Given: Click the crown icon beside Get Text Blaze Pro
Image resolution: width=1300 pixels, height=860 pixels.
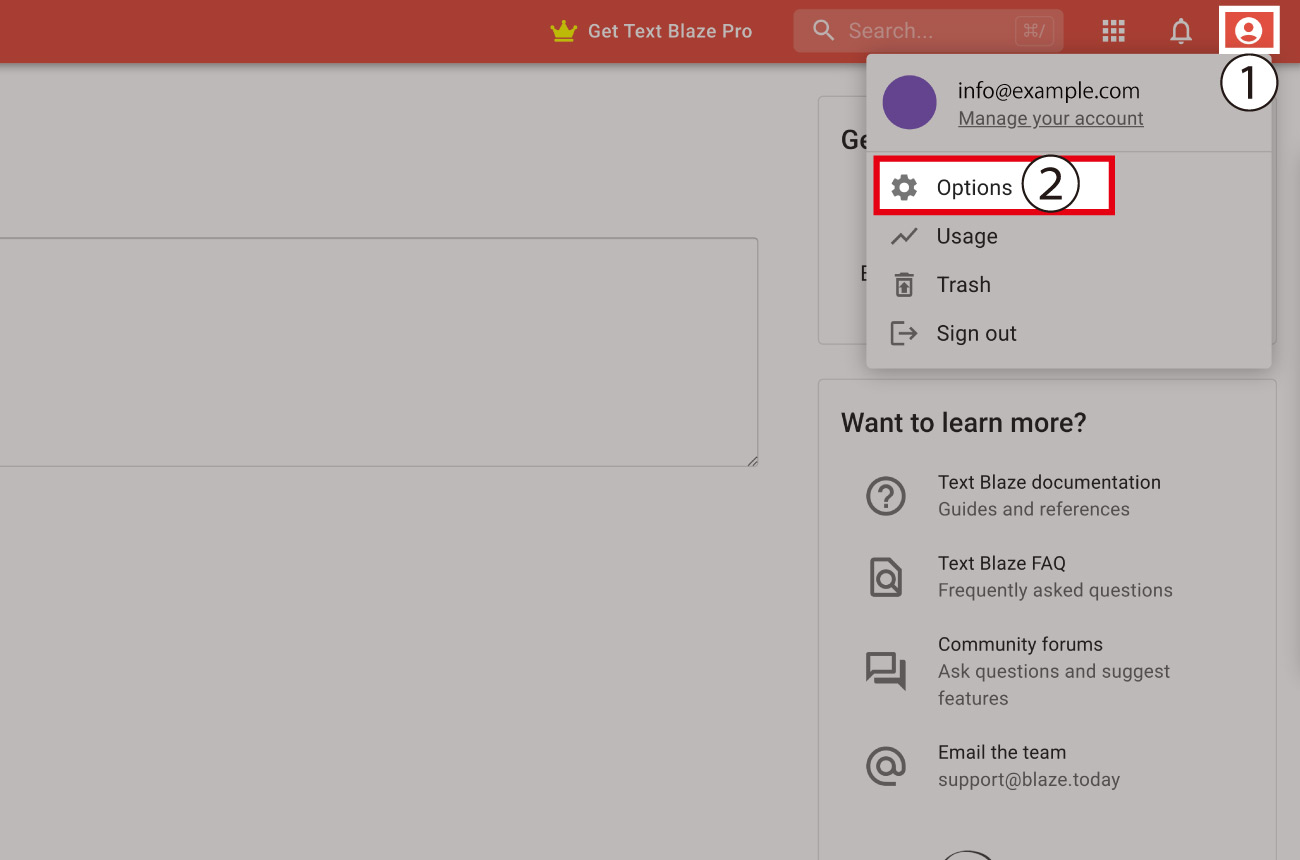Looking at the screenshot, I should point(564,31).
